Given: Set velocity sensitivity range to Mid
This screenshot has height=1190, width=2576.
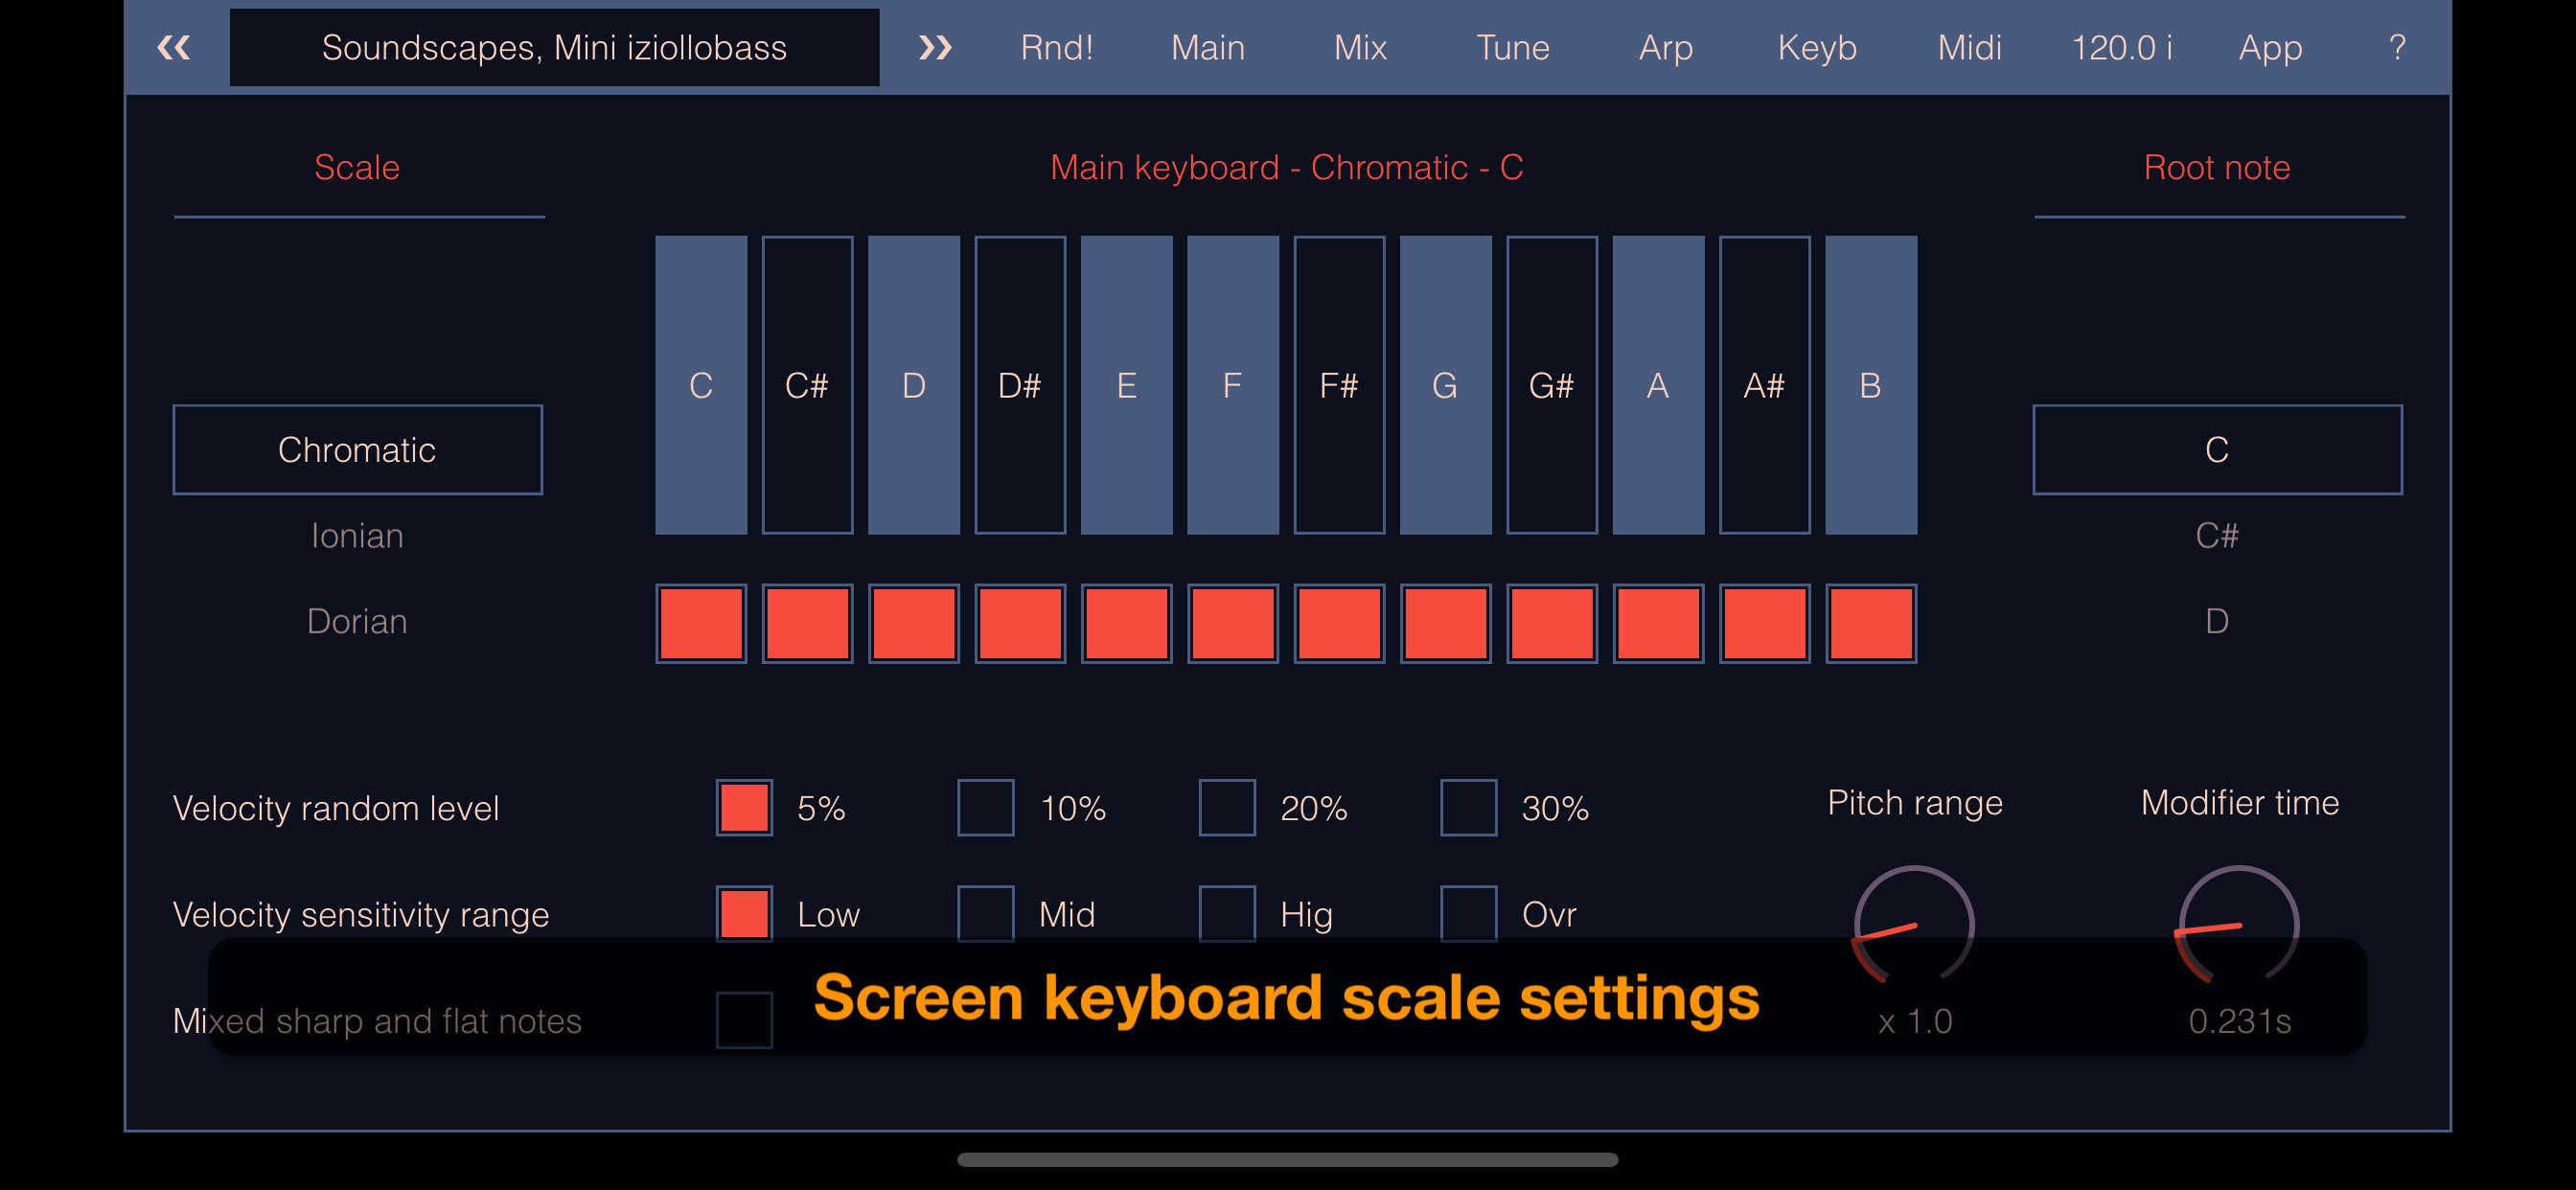Looking at the screenshot, I should tap(985, 913).
